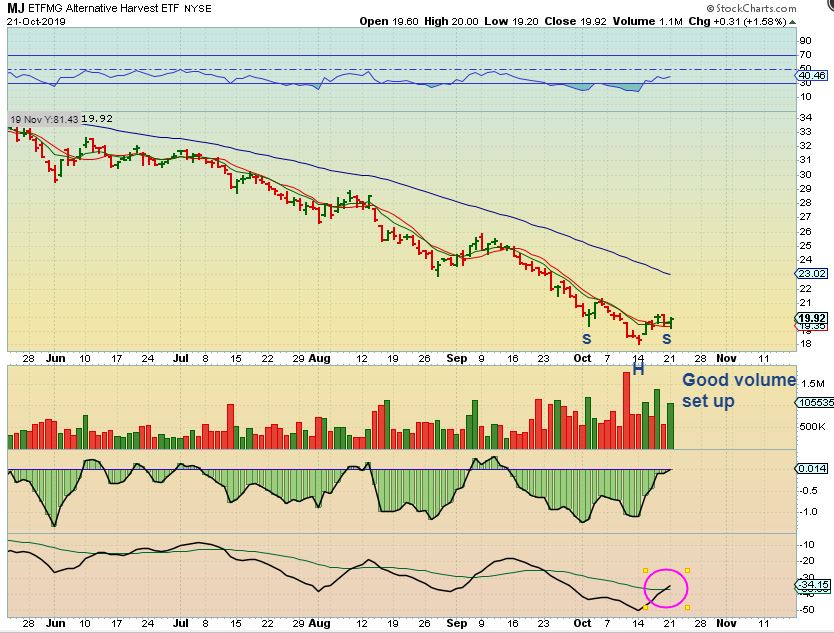Click the 90 RSI axis label
This screenshot has height=633, width=834.
pyautogui.click(x=805, y=41)
